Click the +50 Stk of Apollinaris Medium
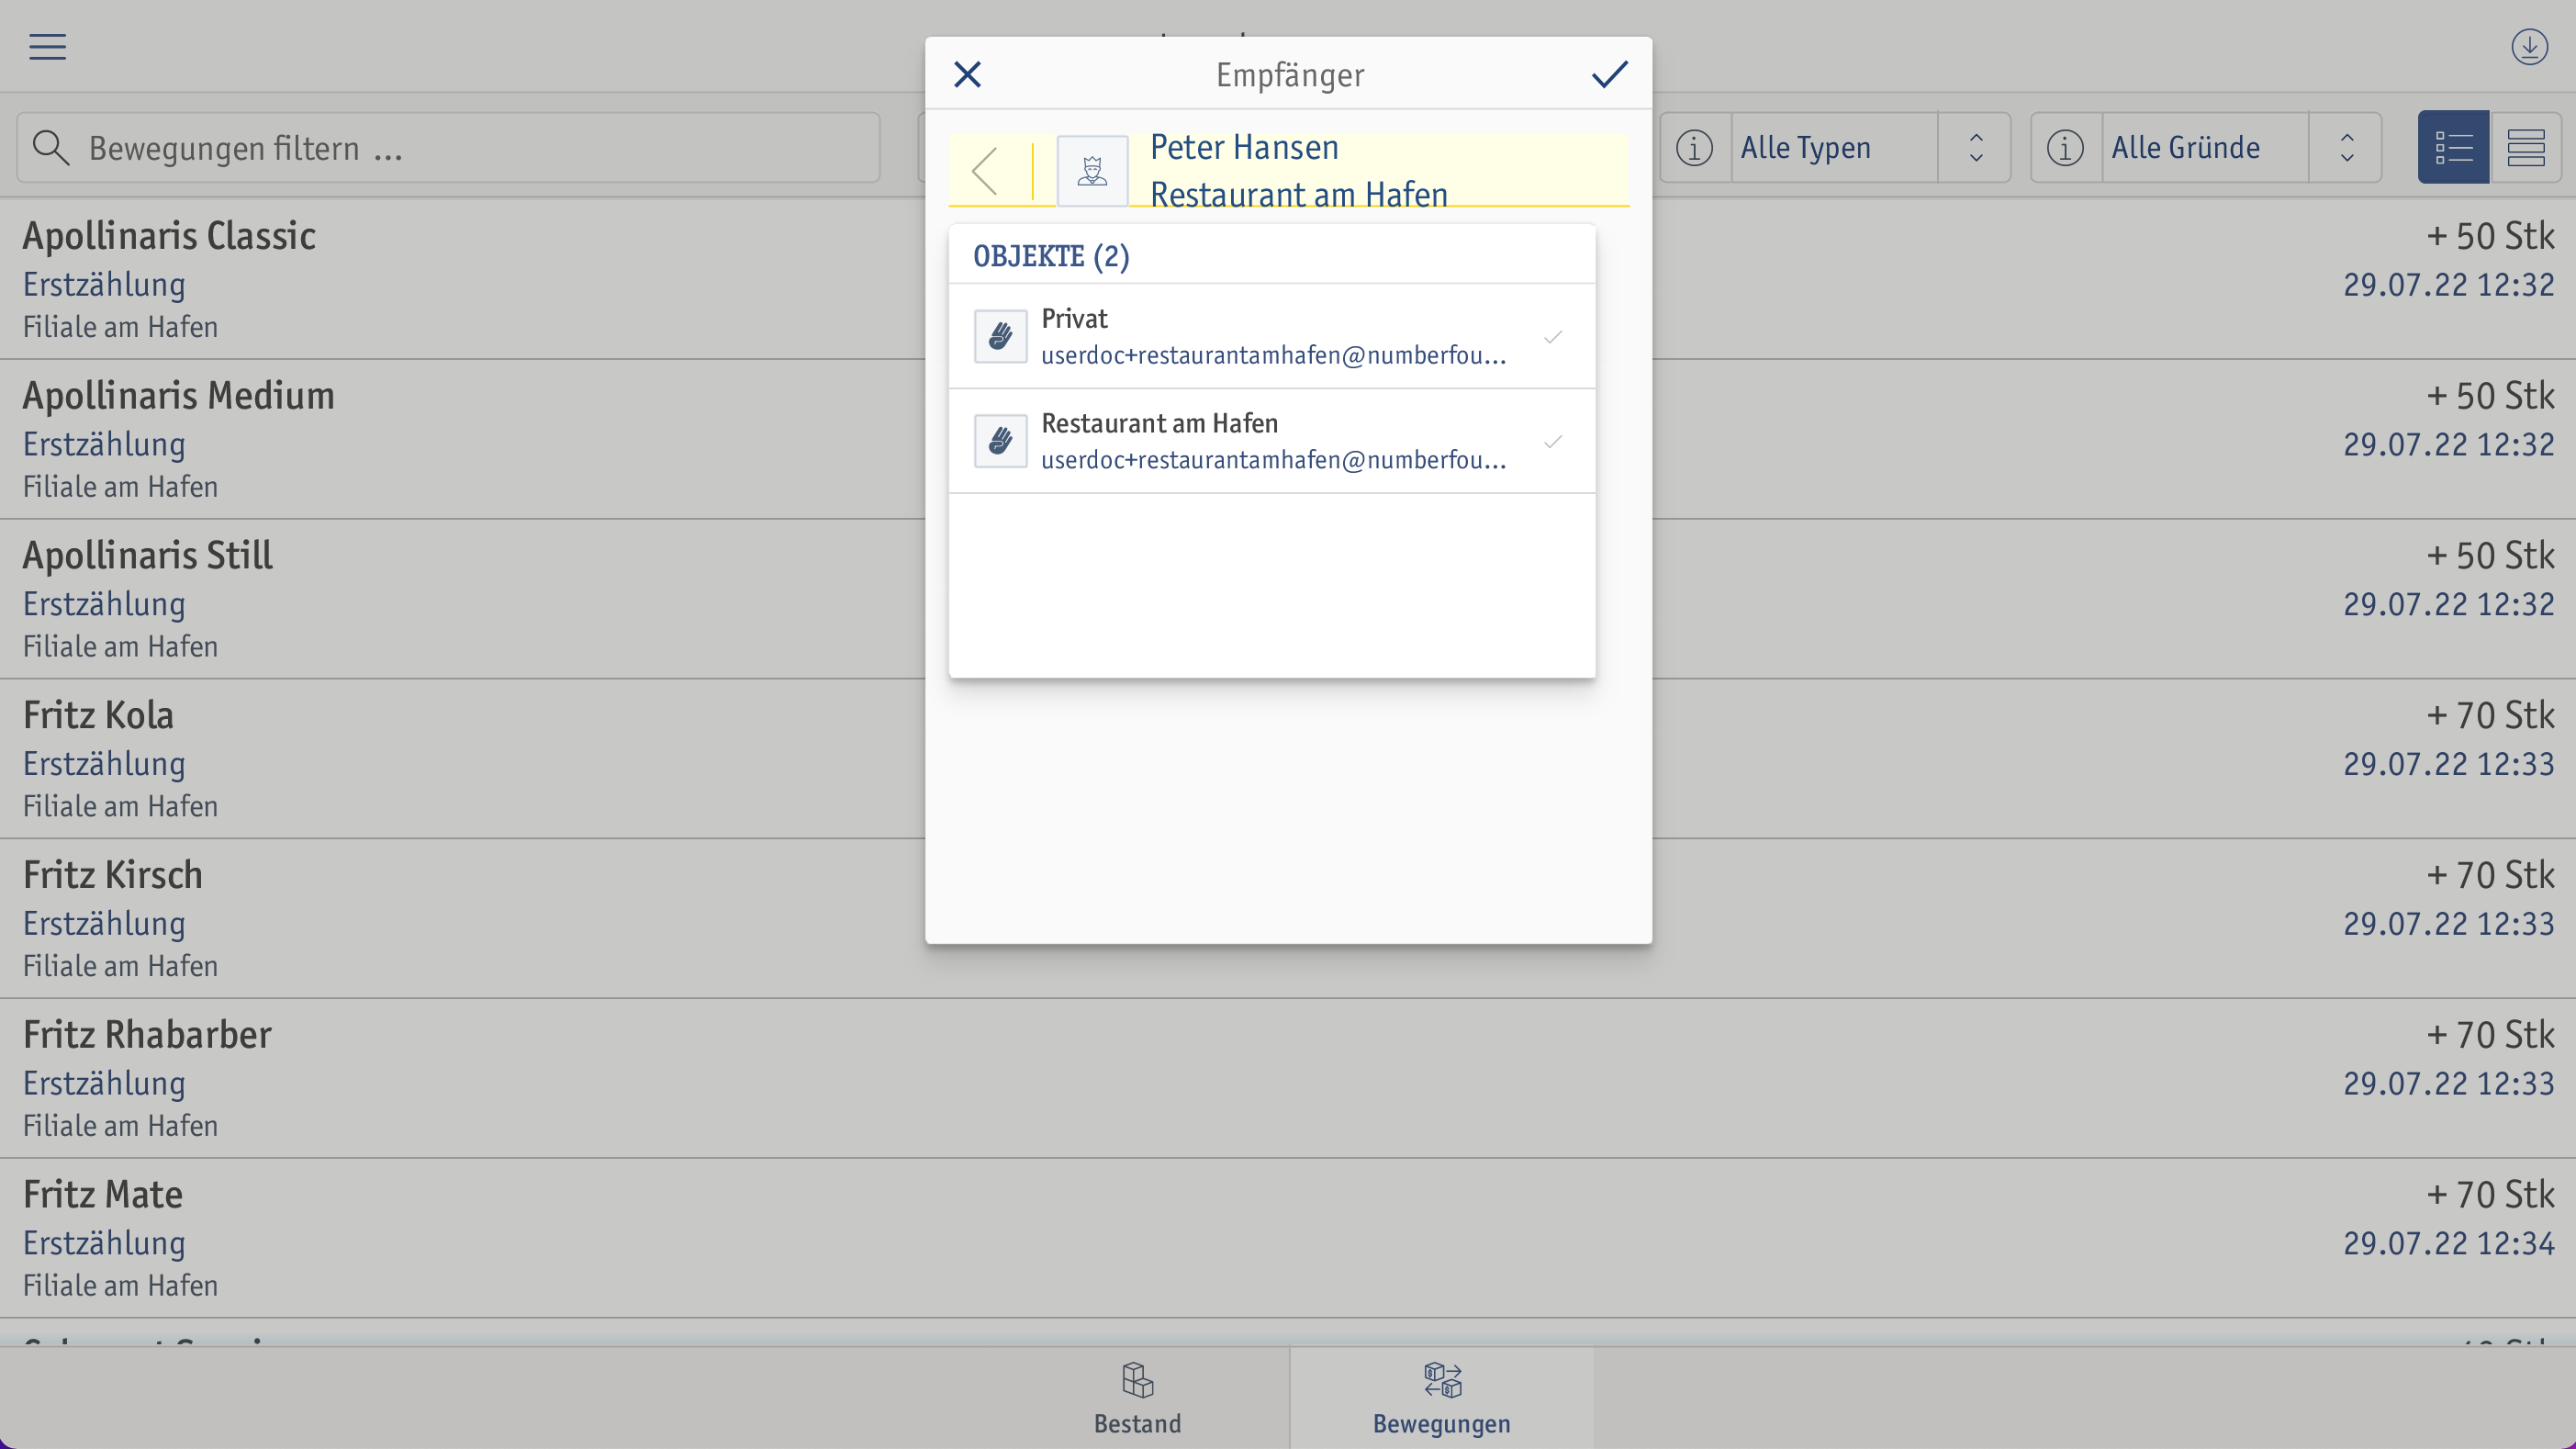Image resolution: width=2576 pixels, height=1449 pixels. click(x=2490, y=396)
